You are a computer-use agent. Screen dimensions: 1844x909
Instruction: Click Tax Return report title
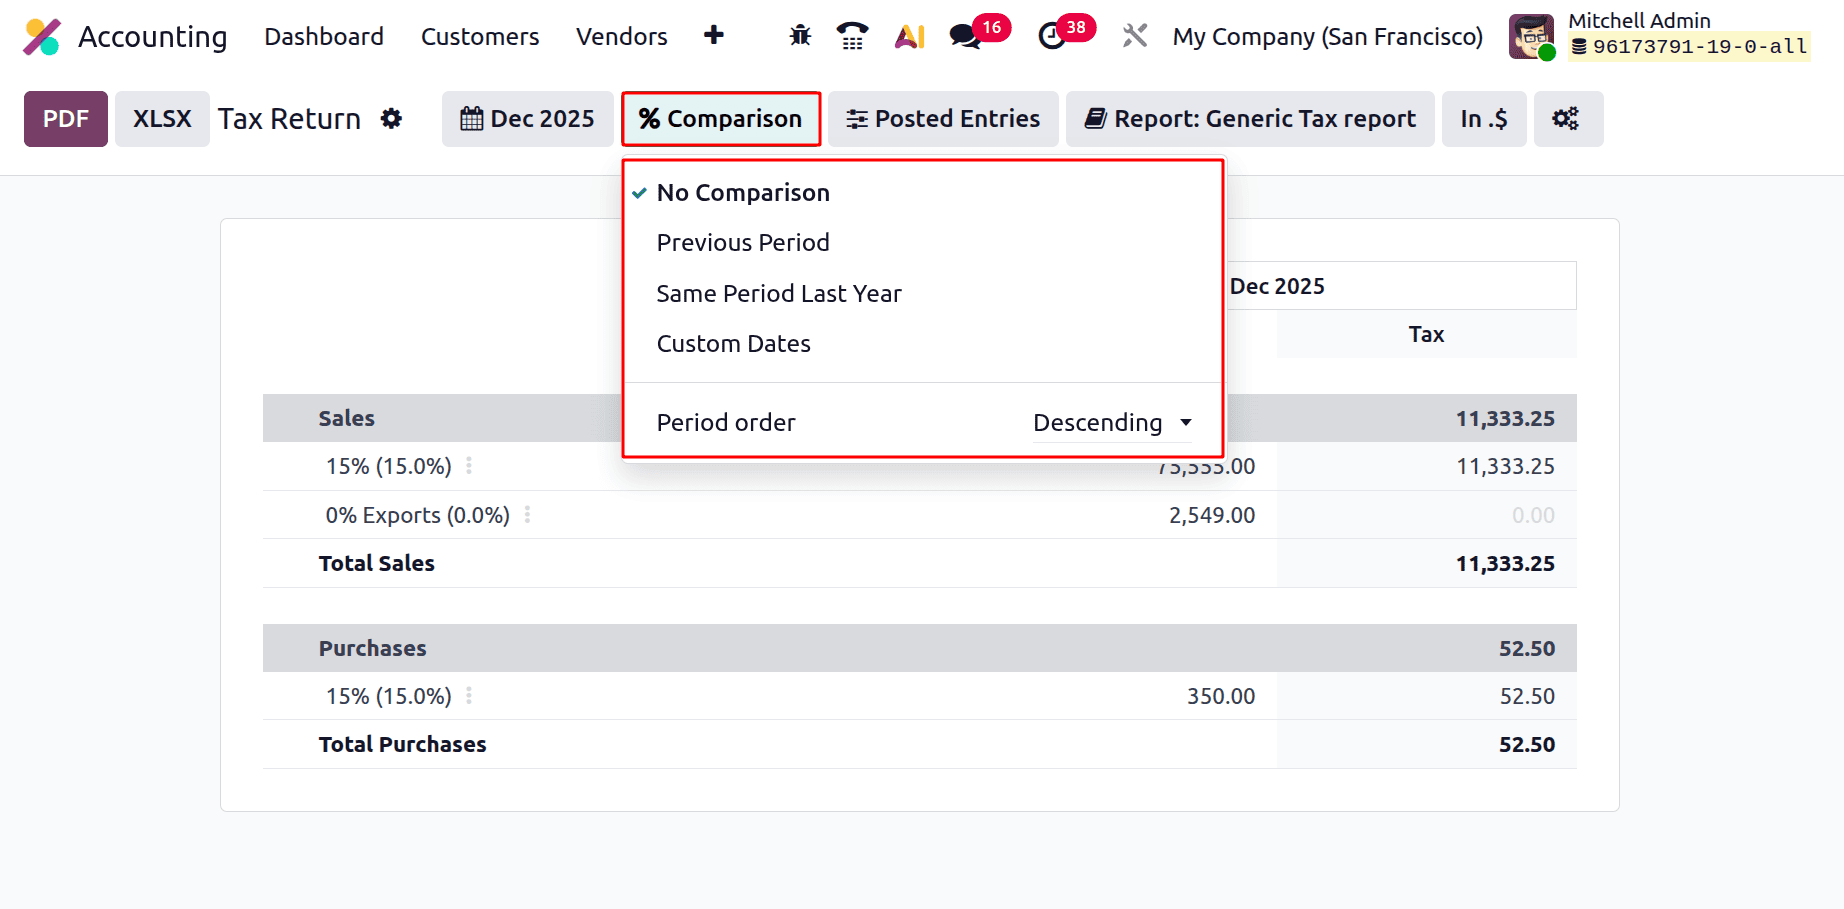pyautogui.click(x=289, y=119)
